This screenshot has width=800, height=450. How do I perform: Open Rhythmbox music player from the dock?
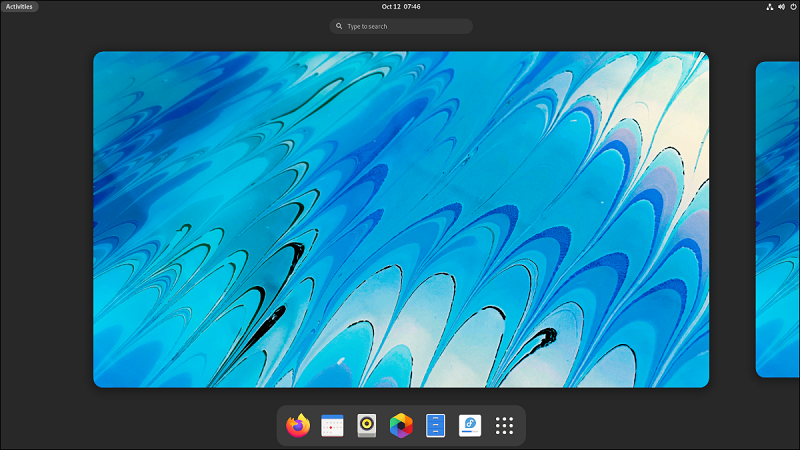coord(367,426)
